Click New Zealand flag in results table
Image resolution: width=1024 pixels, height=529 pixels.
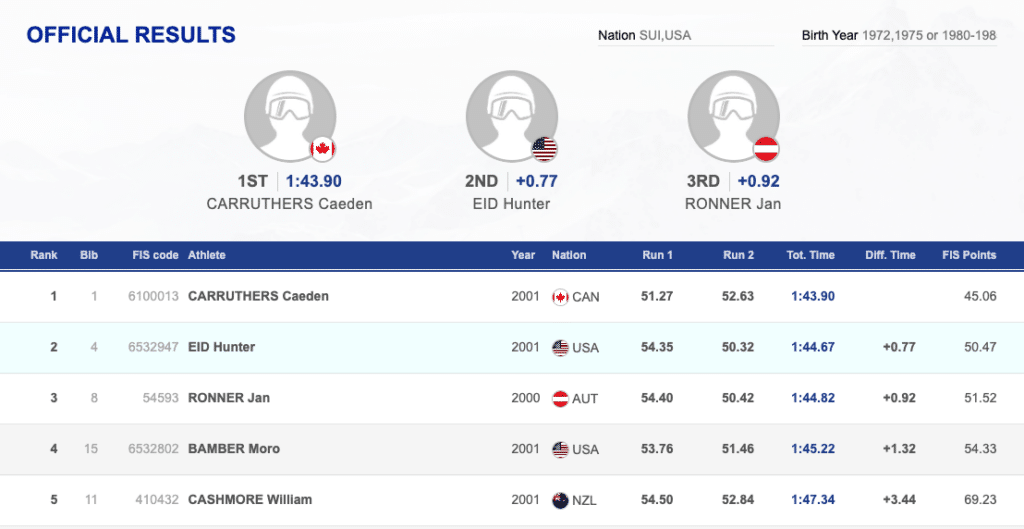click(x=560, y=499)
